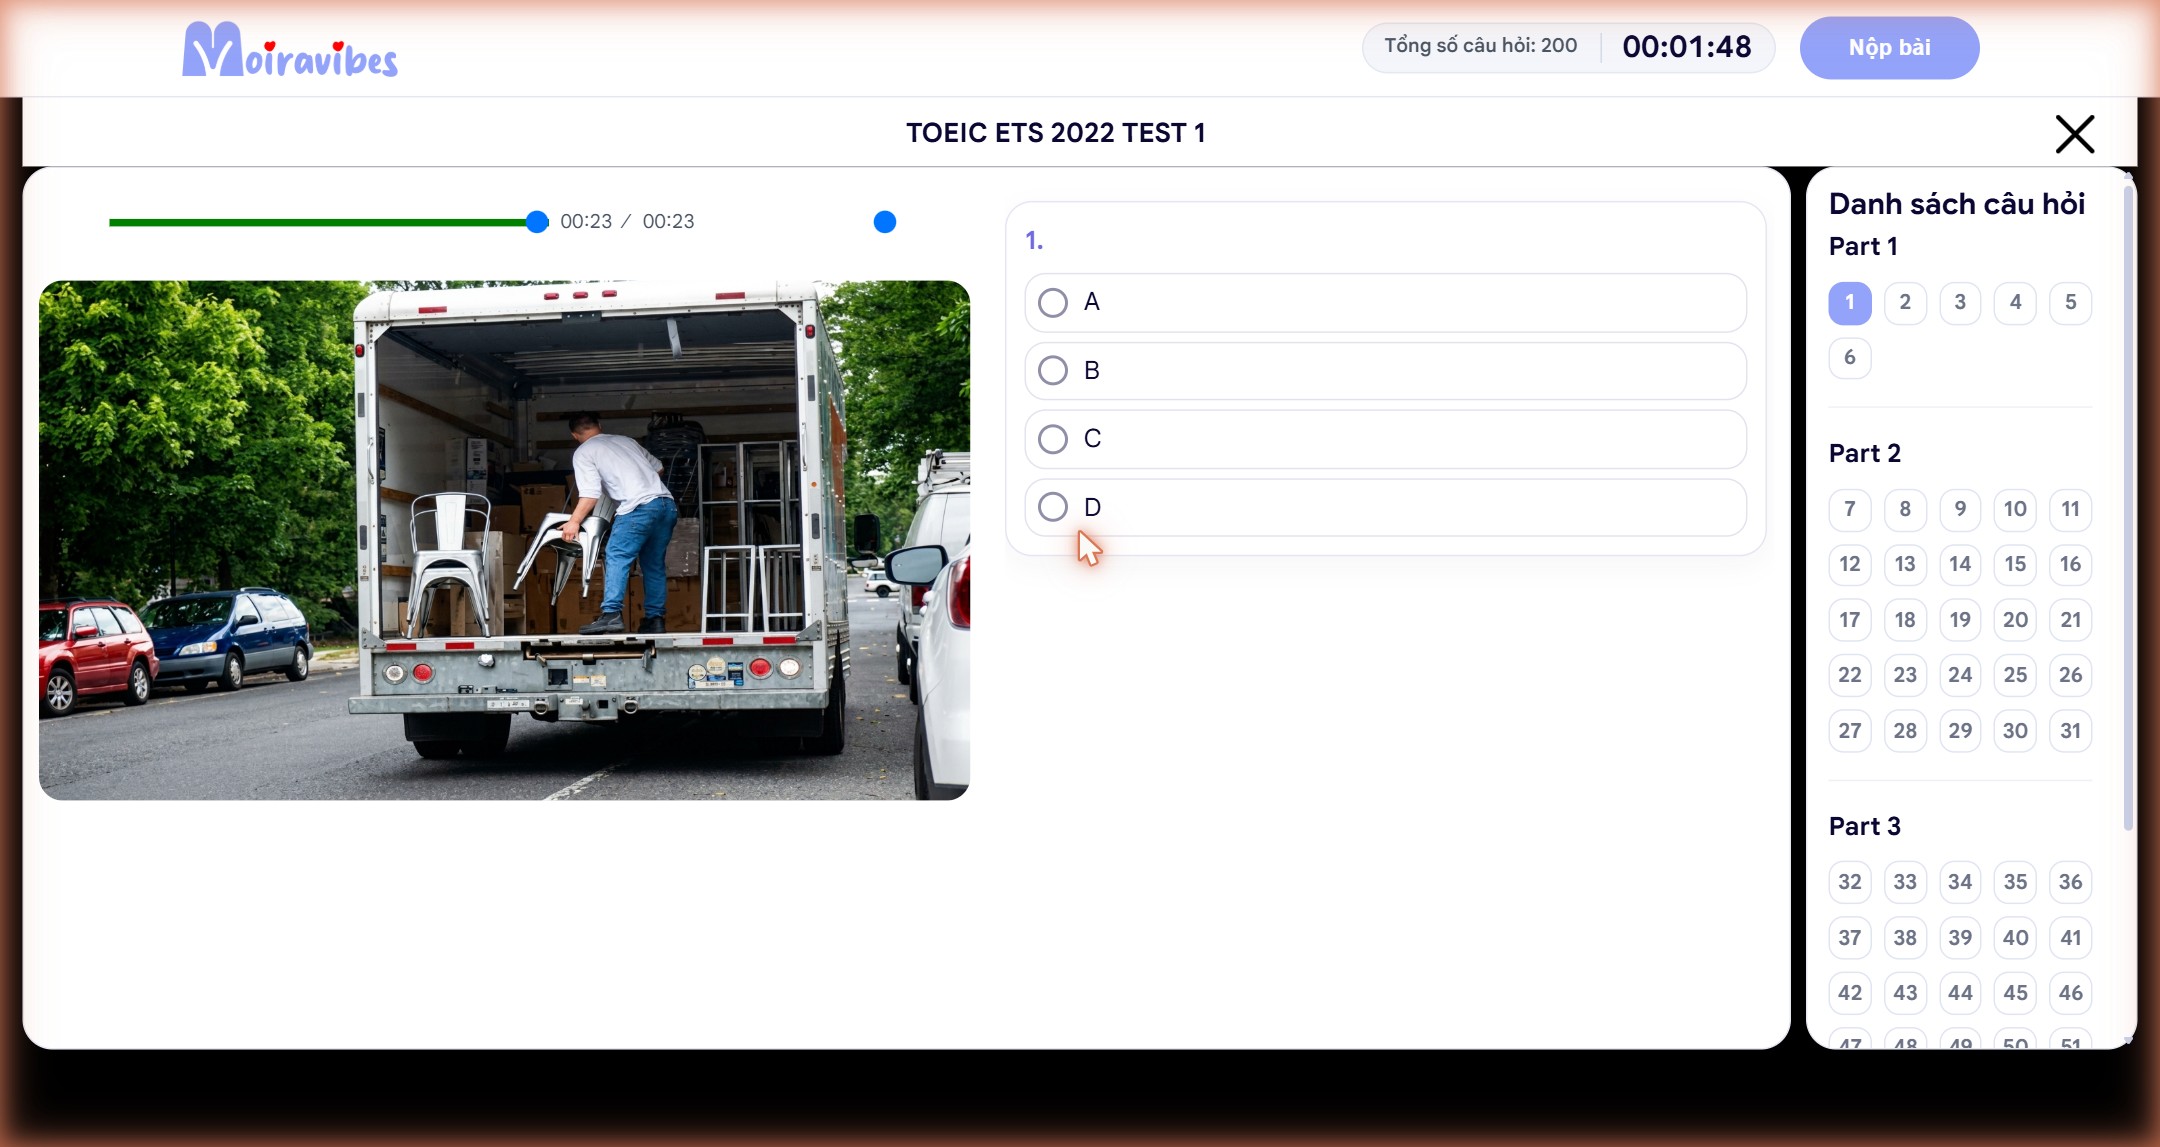Navigate to question 19
This screenshot has height=1147, width=2160.
pos(1960,620)
